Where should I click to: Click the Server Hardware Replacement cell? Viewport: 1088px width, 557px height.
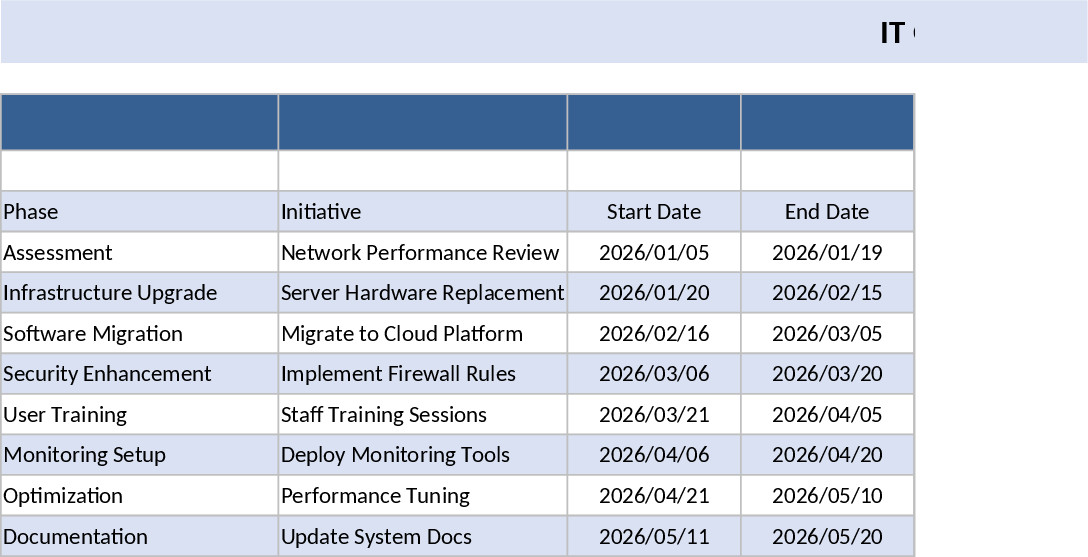(421, 293)
